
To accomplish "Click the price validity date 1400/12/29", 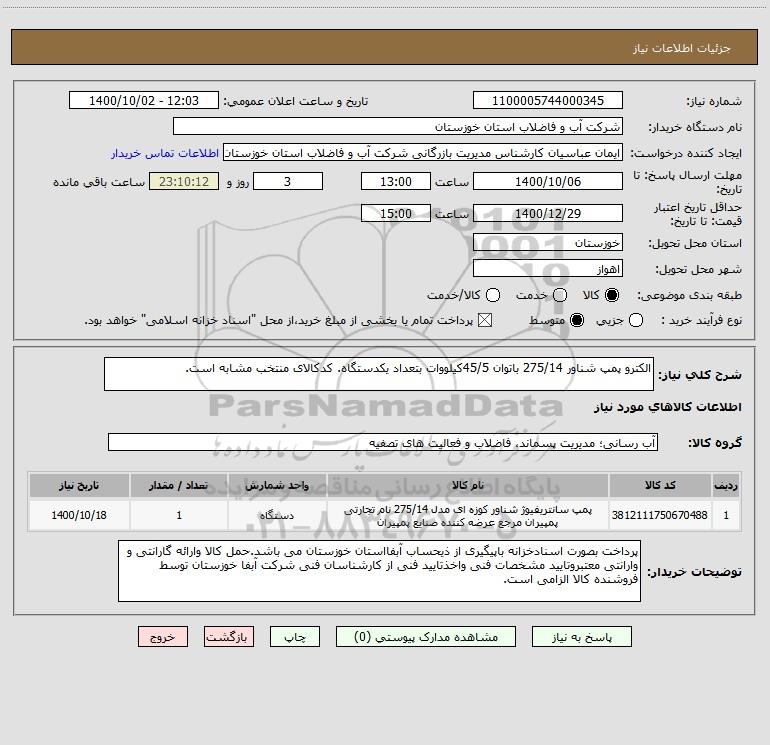I will [548, 214].
